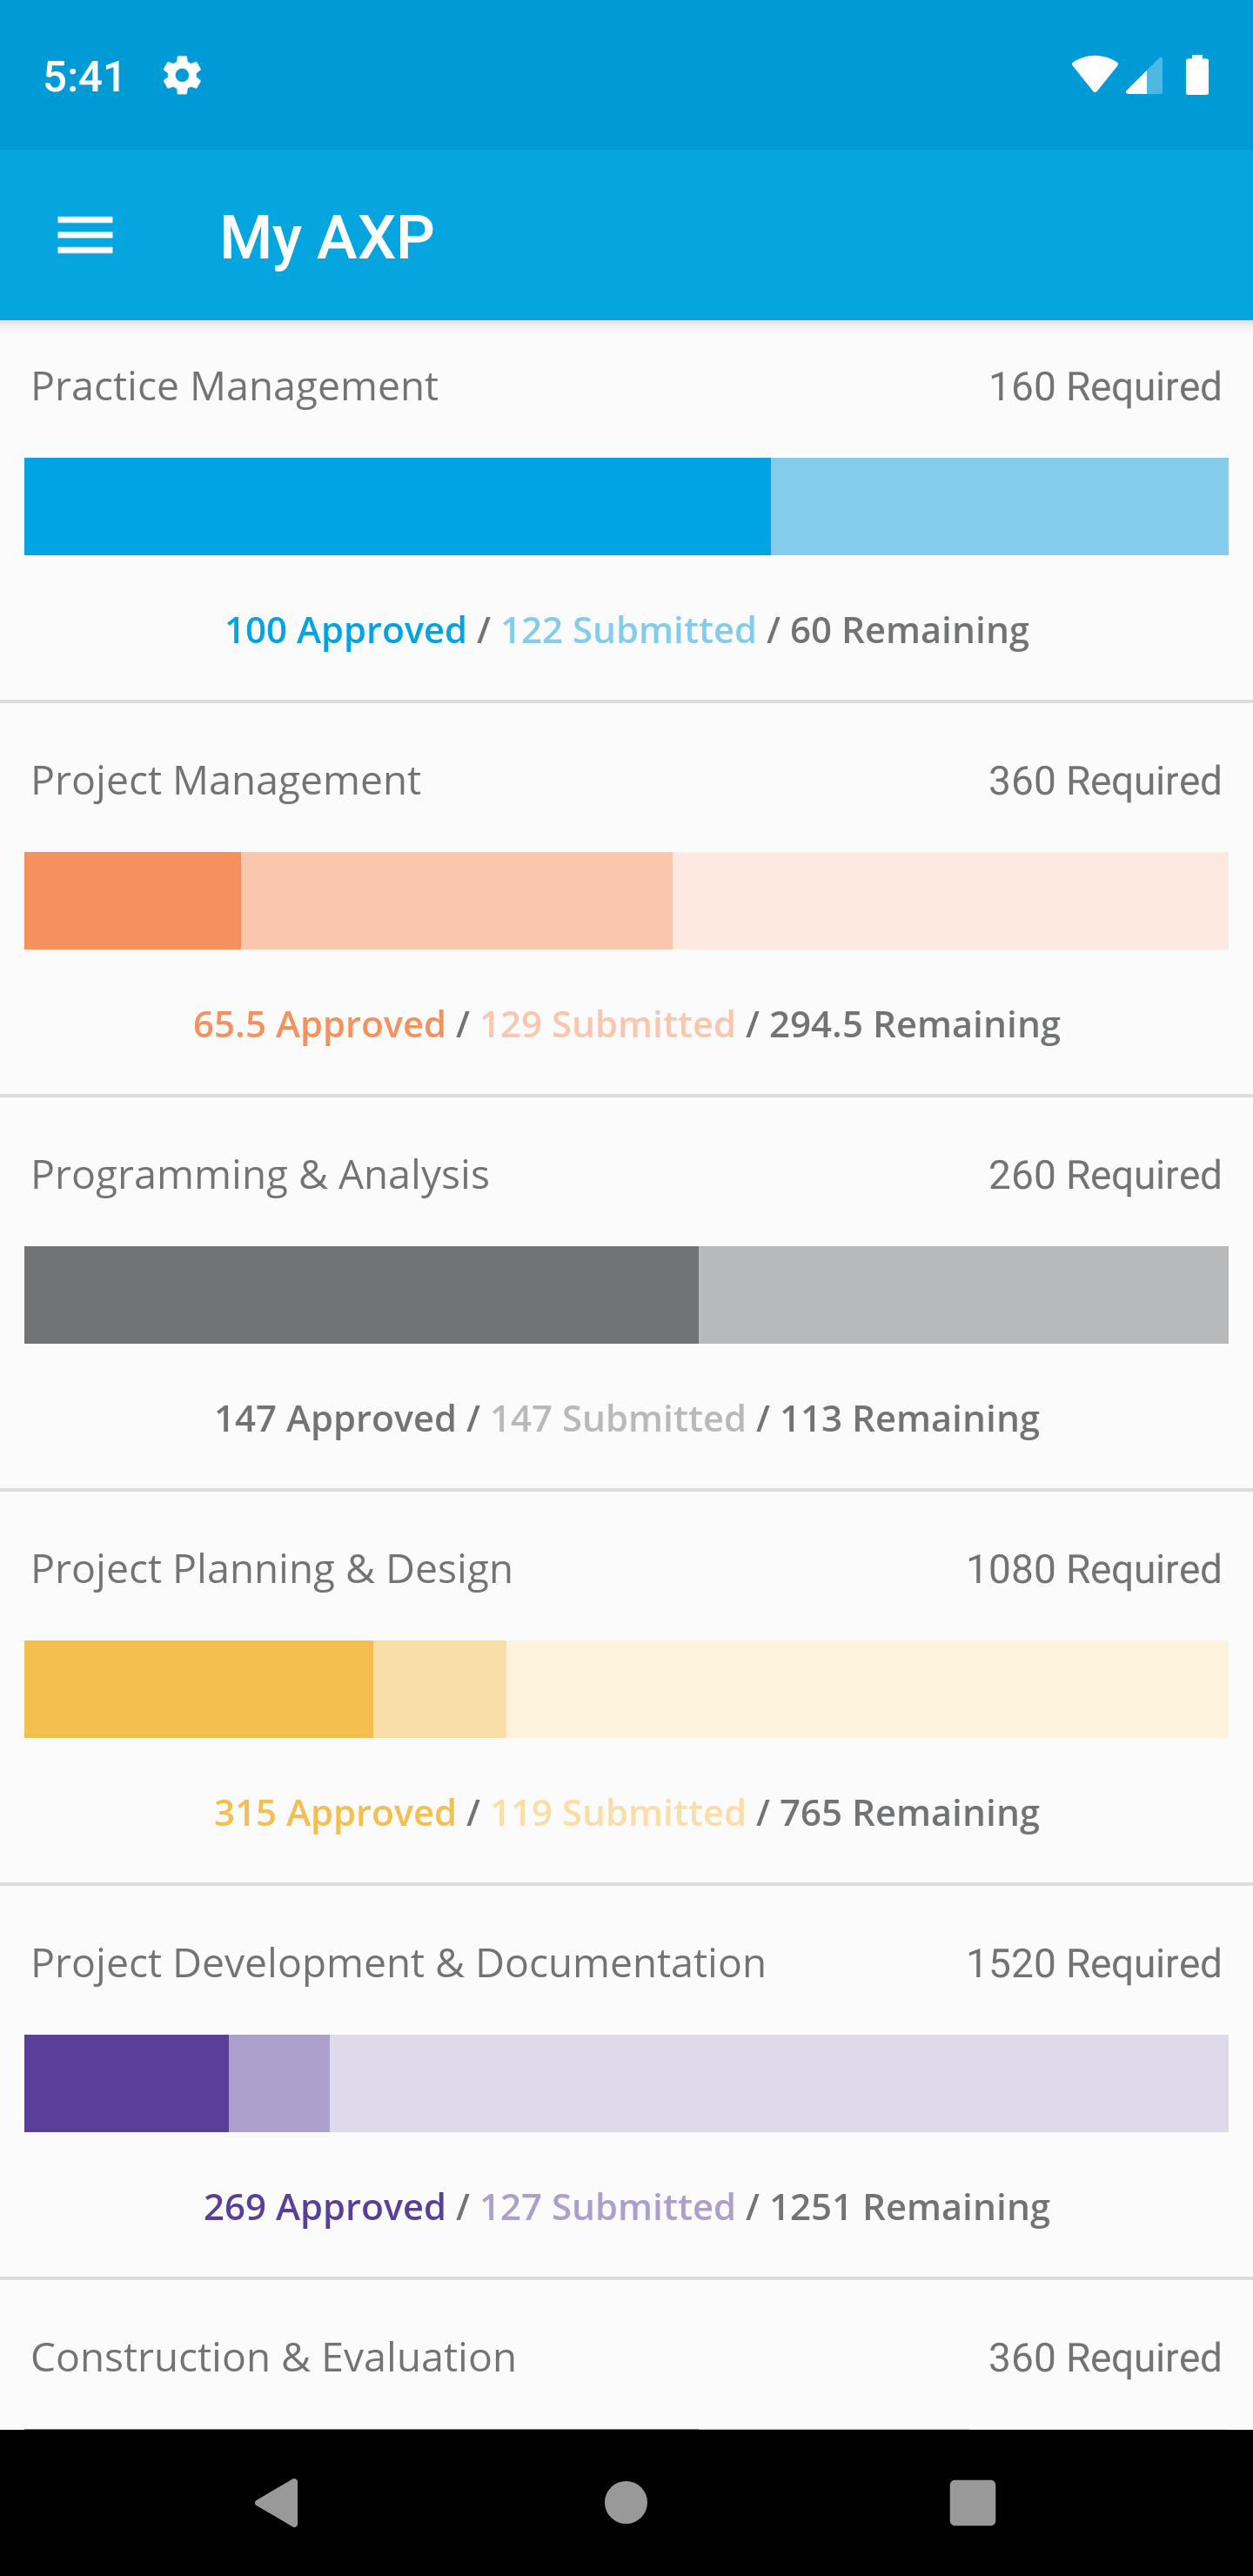Tap the Android back navigation button
This screenshot has width=1253, height=2576.
(x=278, y=2502)
